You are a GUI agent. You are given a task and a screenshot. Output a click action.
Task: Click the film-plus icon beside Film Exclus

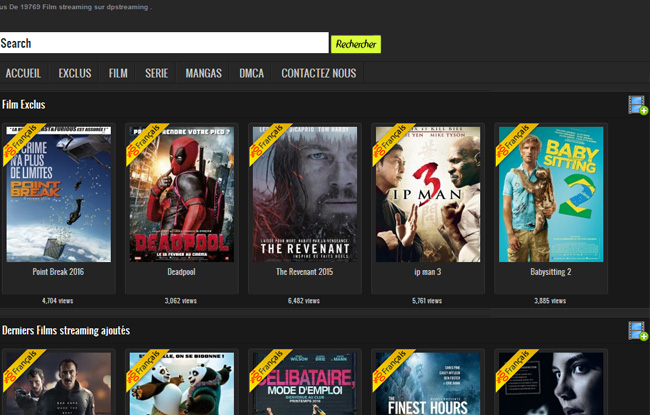[x=638, y=105]
